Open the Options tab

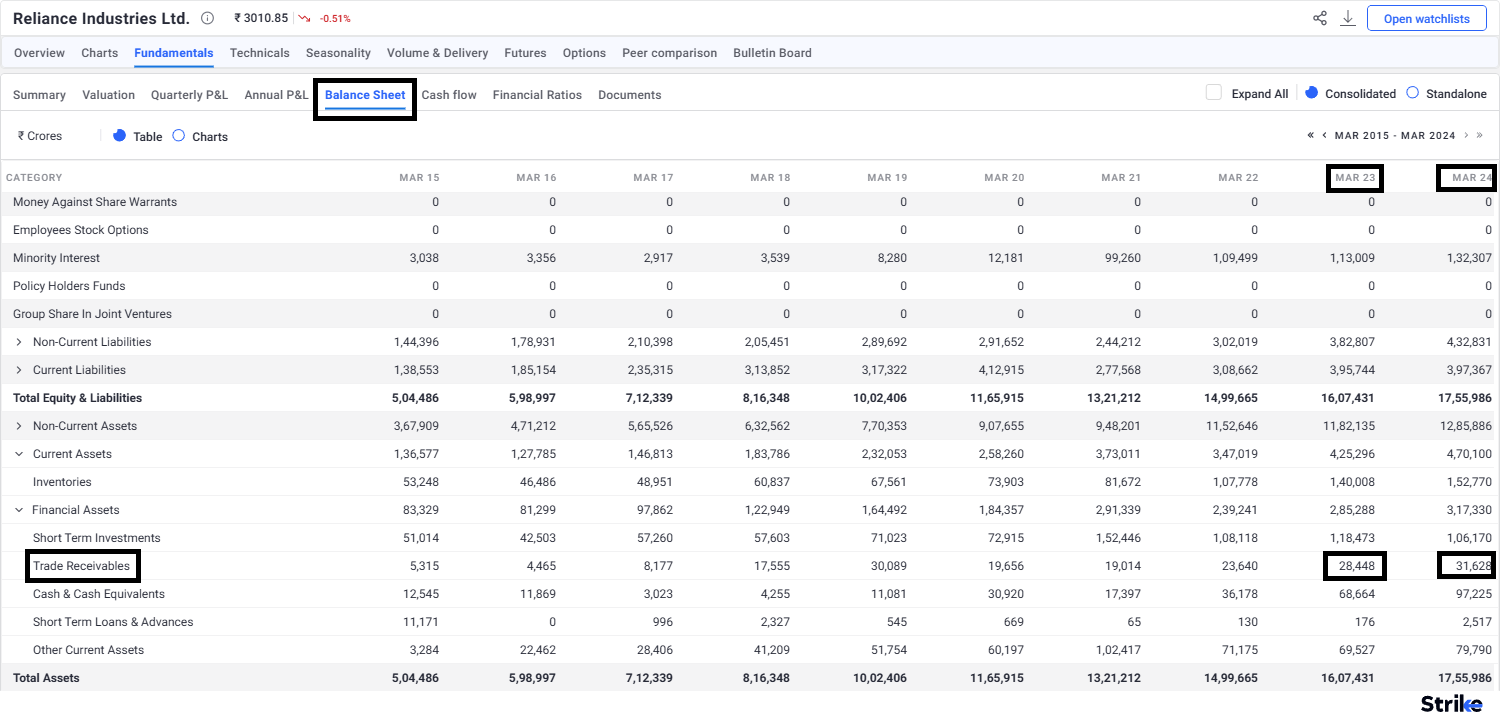pos(584,53)
